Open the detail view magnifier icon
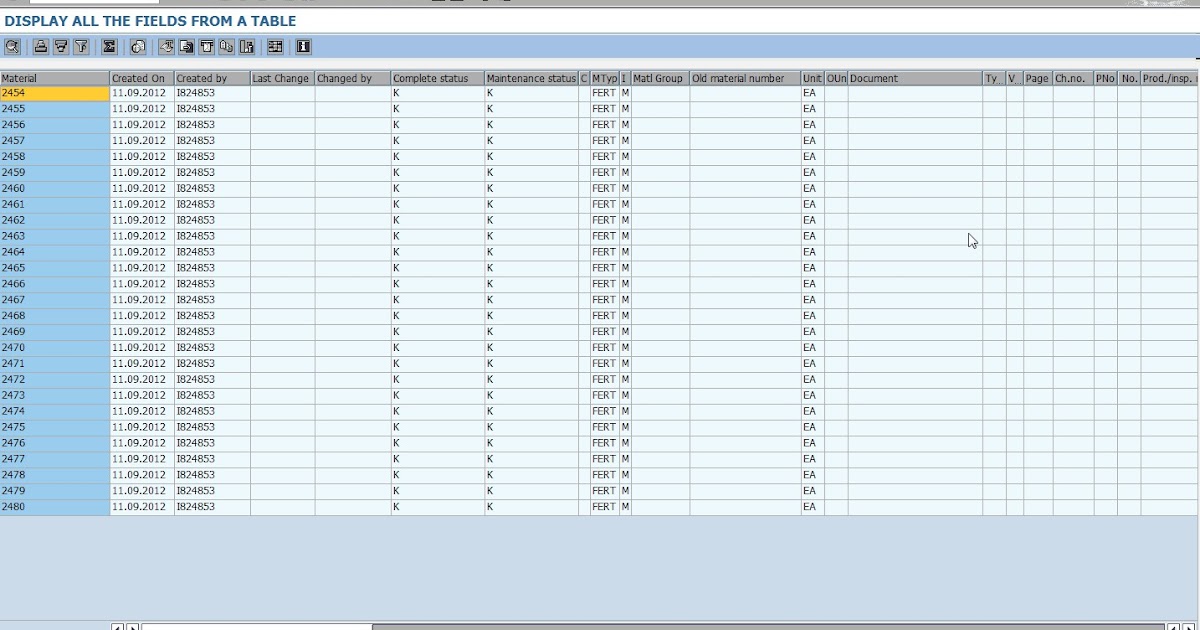 click(12, 46)
